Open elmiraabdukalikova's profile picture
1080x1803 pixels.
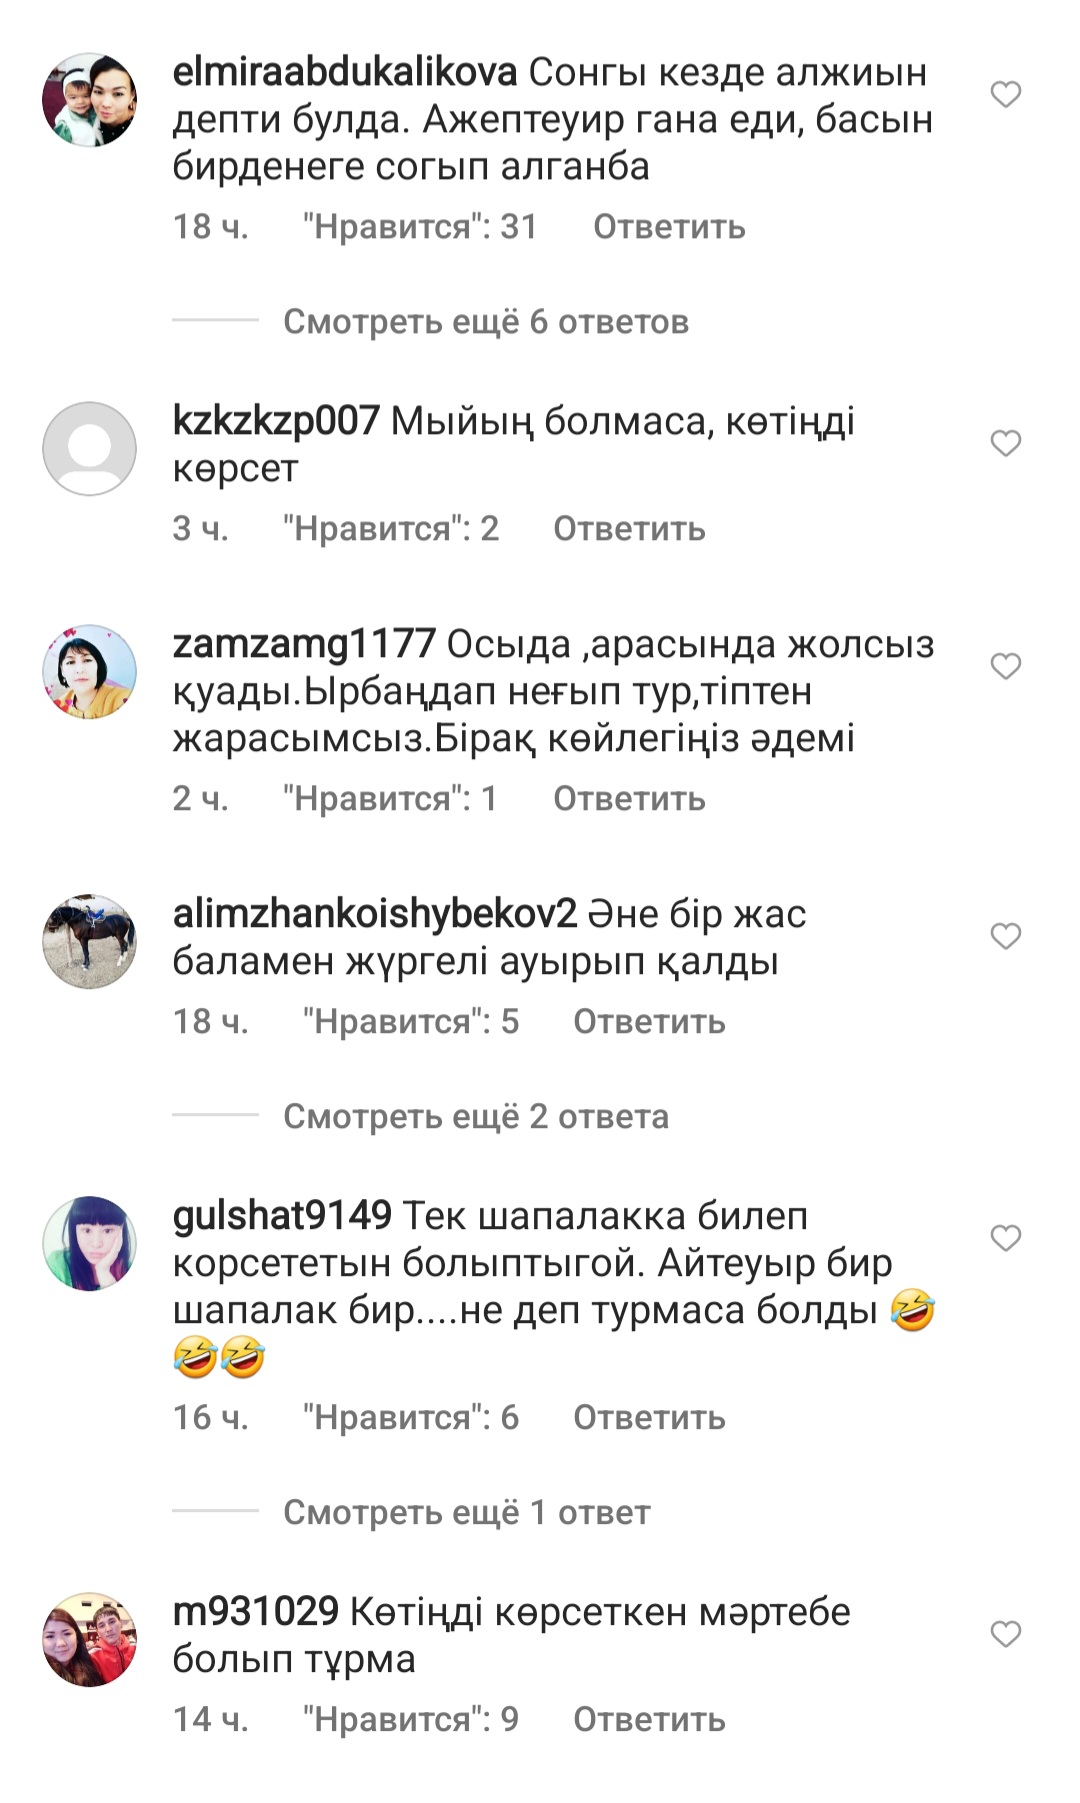[89, 100]
